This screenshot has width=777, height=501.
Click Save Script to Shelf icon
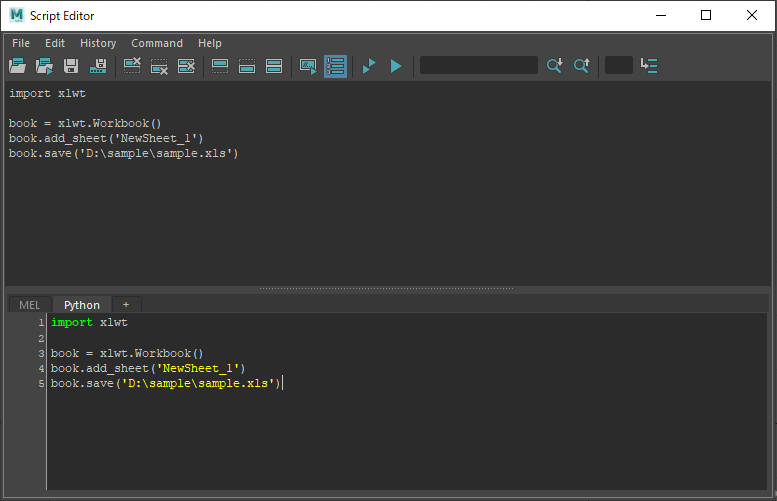click(x=98, y=66)
